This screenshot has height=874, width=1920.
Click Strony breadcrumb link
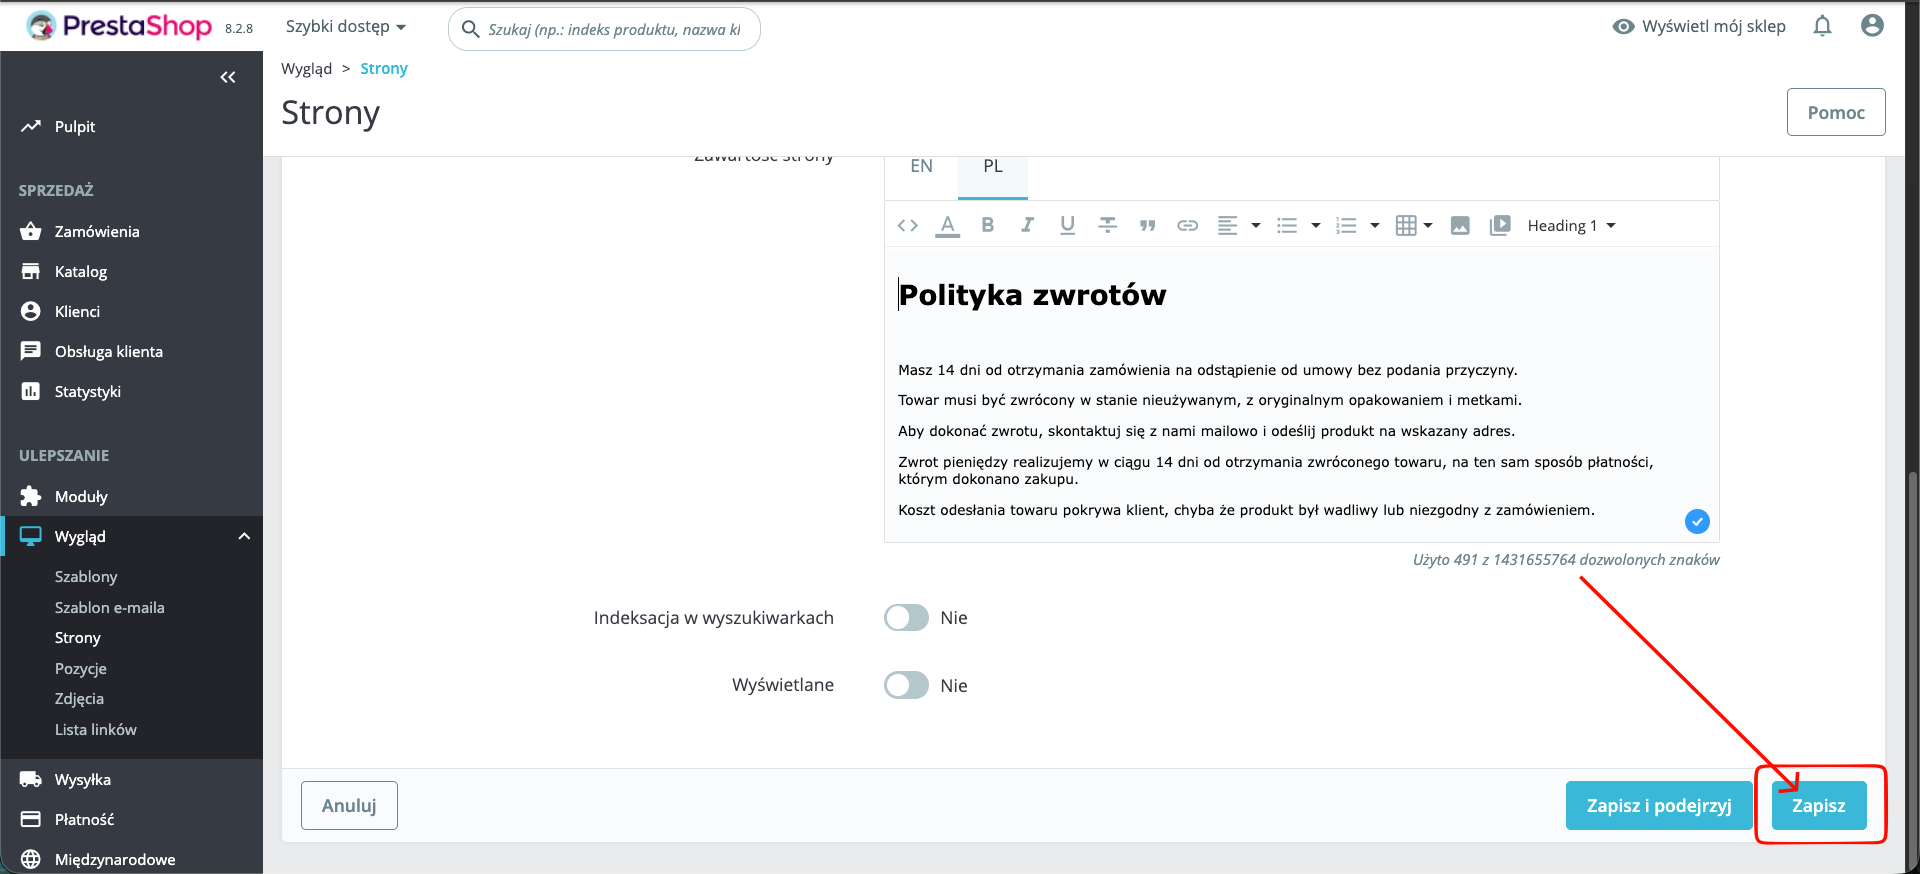[x=384, y=69]
